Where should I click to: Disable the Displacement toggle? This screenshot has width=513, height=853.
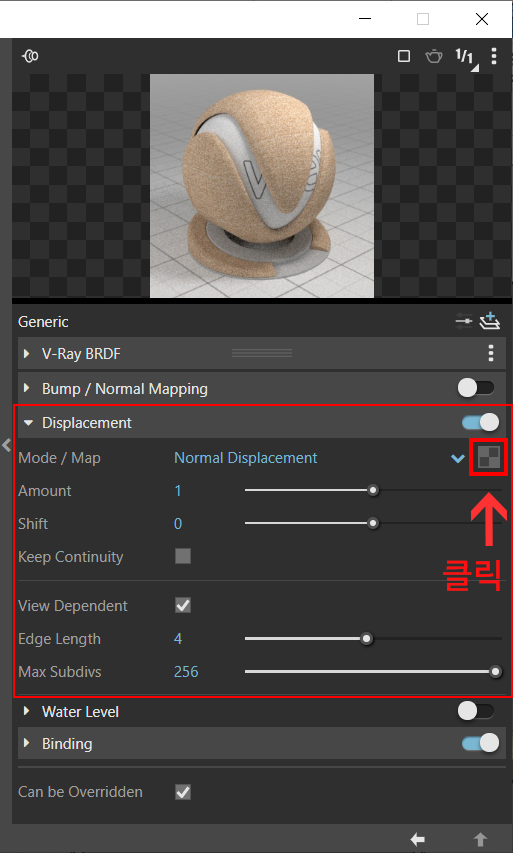pos(480,422)
